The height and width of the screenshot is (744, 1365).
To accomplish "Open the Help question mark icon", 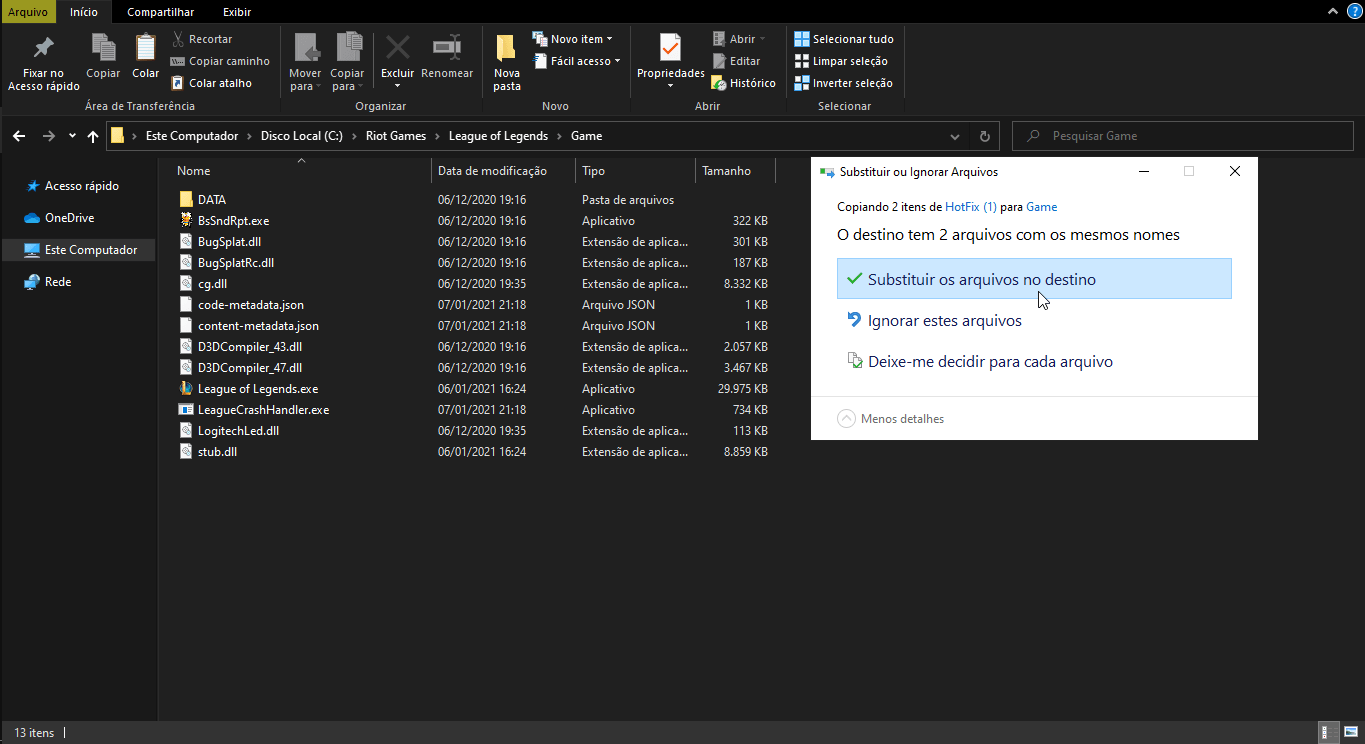I will coord(1354,12).
